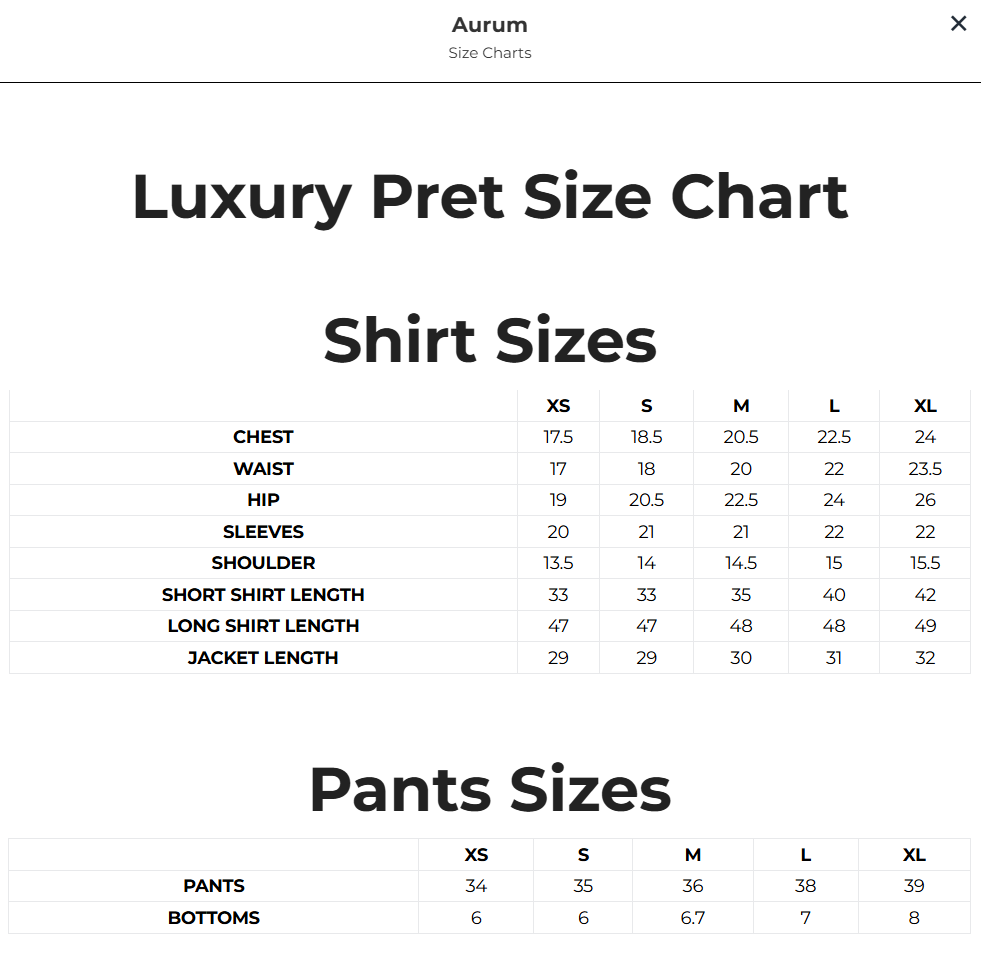Click the SHOULDER row label
The width and height of the screenshot is (981, 971).
[263, 562]
